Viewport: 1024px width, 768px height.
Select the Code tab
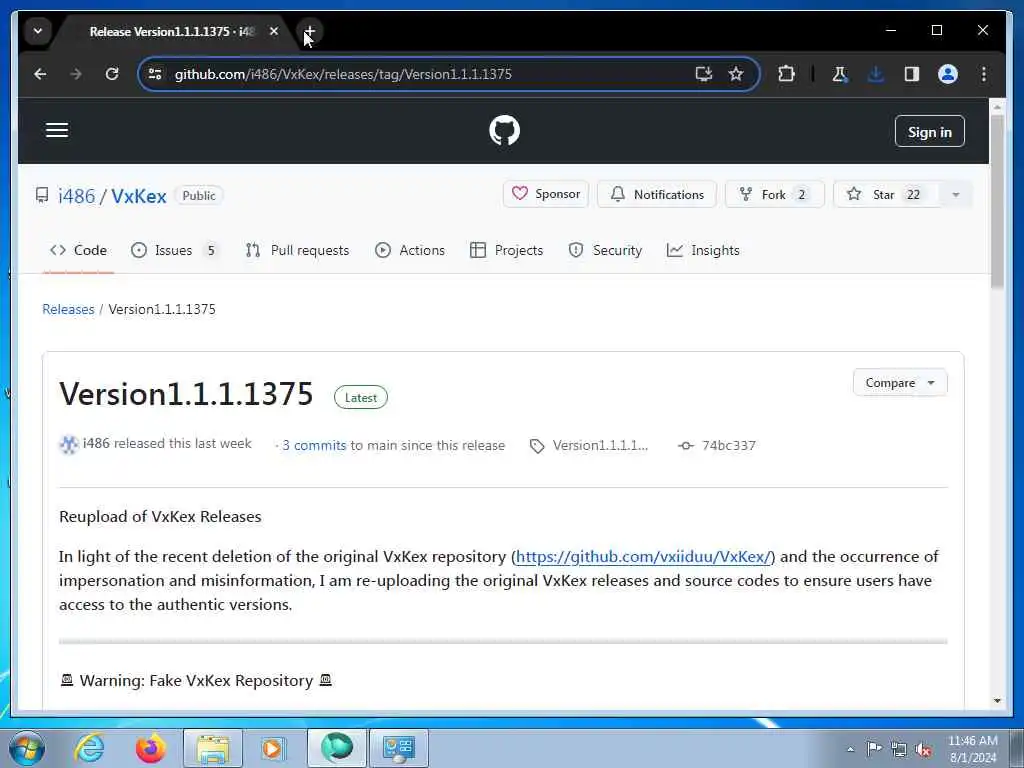[x=78, y=250]
